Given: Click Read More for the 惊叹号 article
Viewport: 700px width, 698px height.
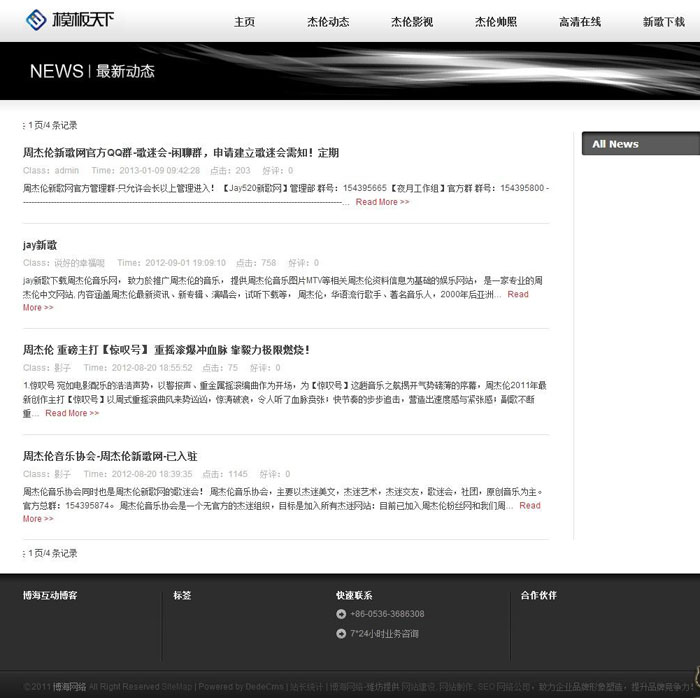Looking at the screenshot, I should tap(72, 413).
